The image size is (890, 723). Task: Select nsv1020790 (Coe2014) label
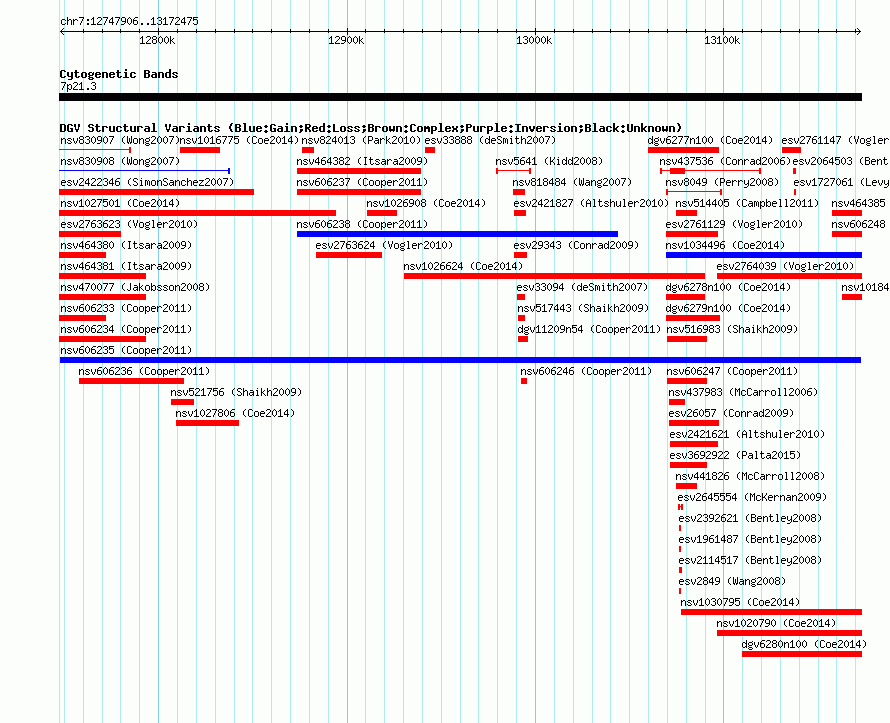[776, 623]
